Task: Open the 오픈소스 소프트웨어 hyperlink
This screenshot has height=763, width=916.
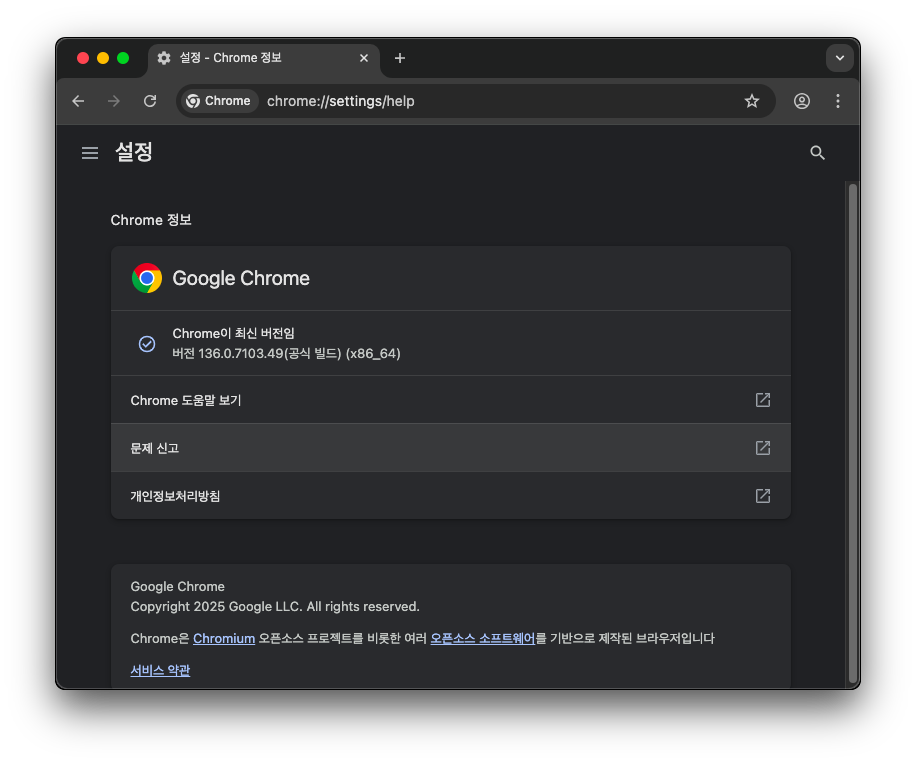Action: tap(483, 639)
